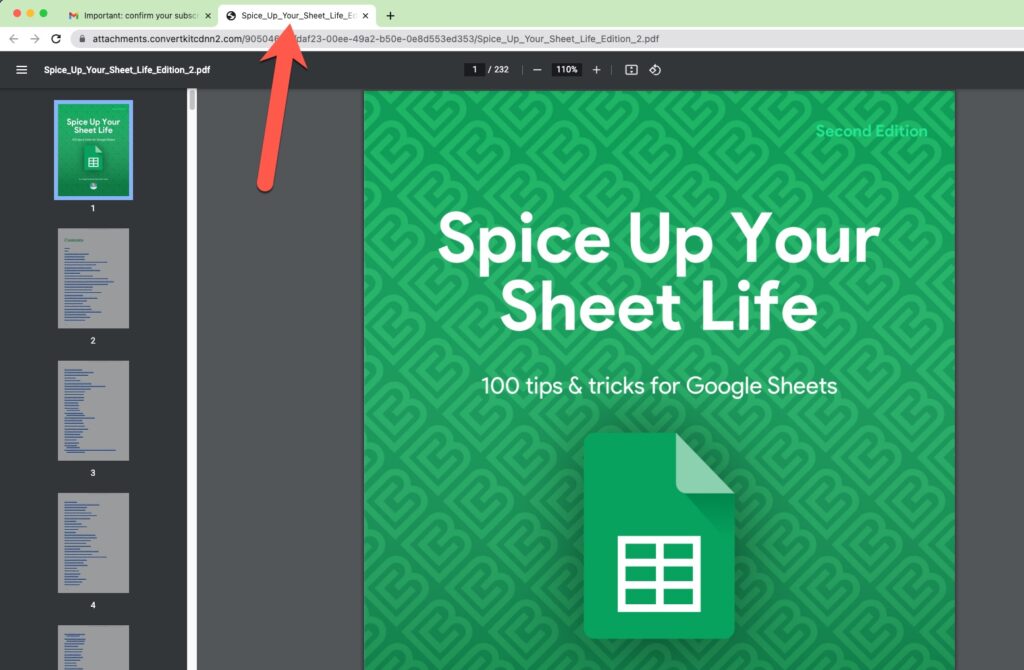Close the Spice_Up_Your_Sheet_Life tab
The image size is (1024, 670).
[365, 16]
